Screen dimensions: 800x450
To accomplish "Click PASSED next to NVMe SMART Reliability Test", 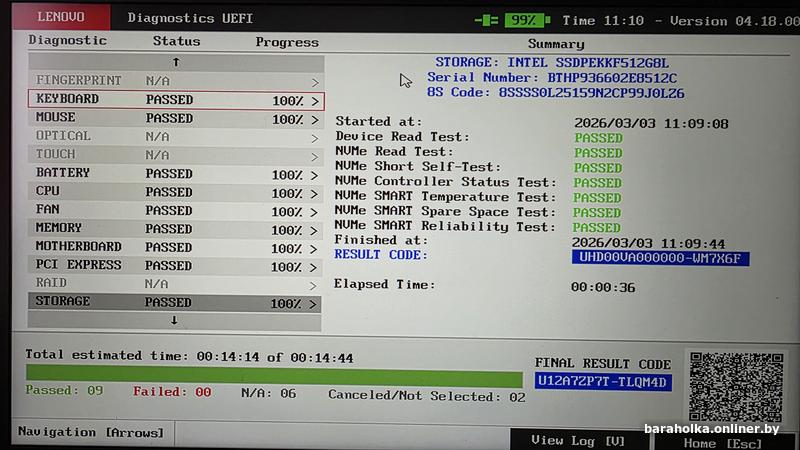I will tap(596, 228).
